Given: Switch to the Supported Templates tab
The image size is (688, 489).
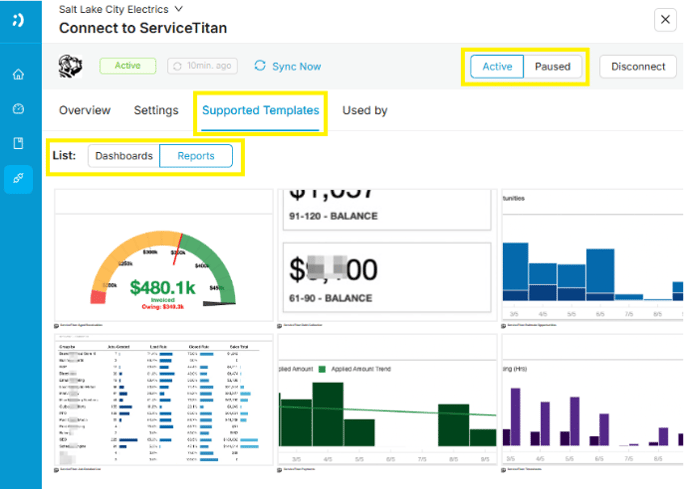Looking at the screenshot, I should pos(261,110).
